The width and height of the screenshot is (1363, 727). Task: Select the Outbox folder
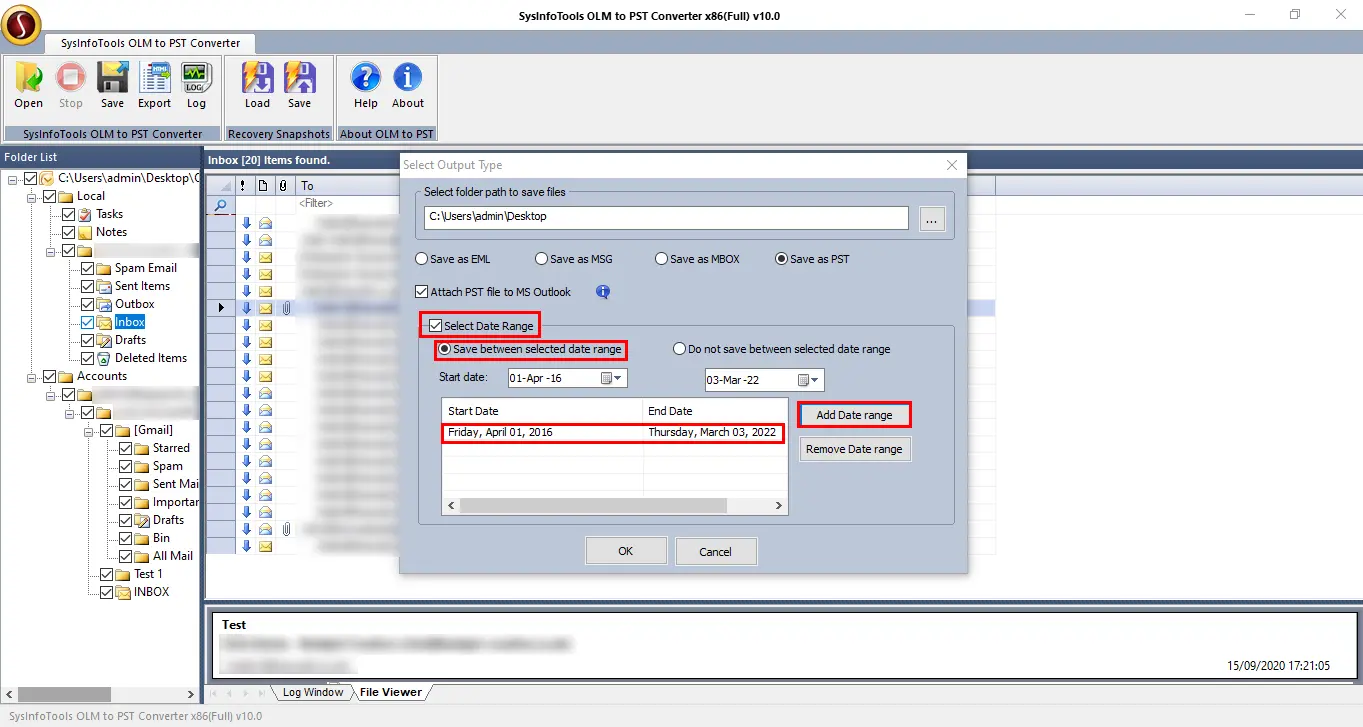pos(134,304)
